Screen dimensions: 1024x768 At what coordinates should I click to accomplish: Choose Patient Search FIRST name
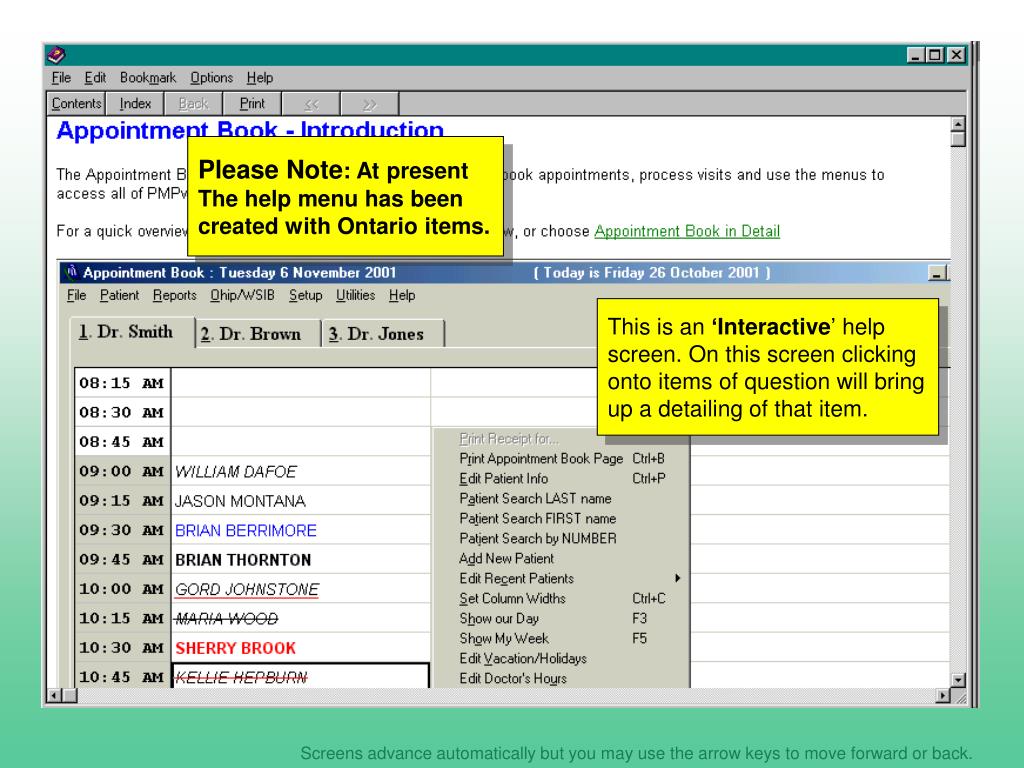562,519
